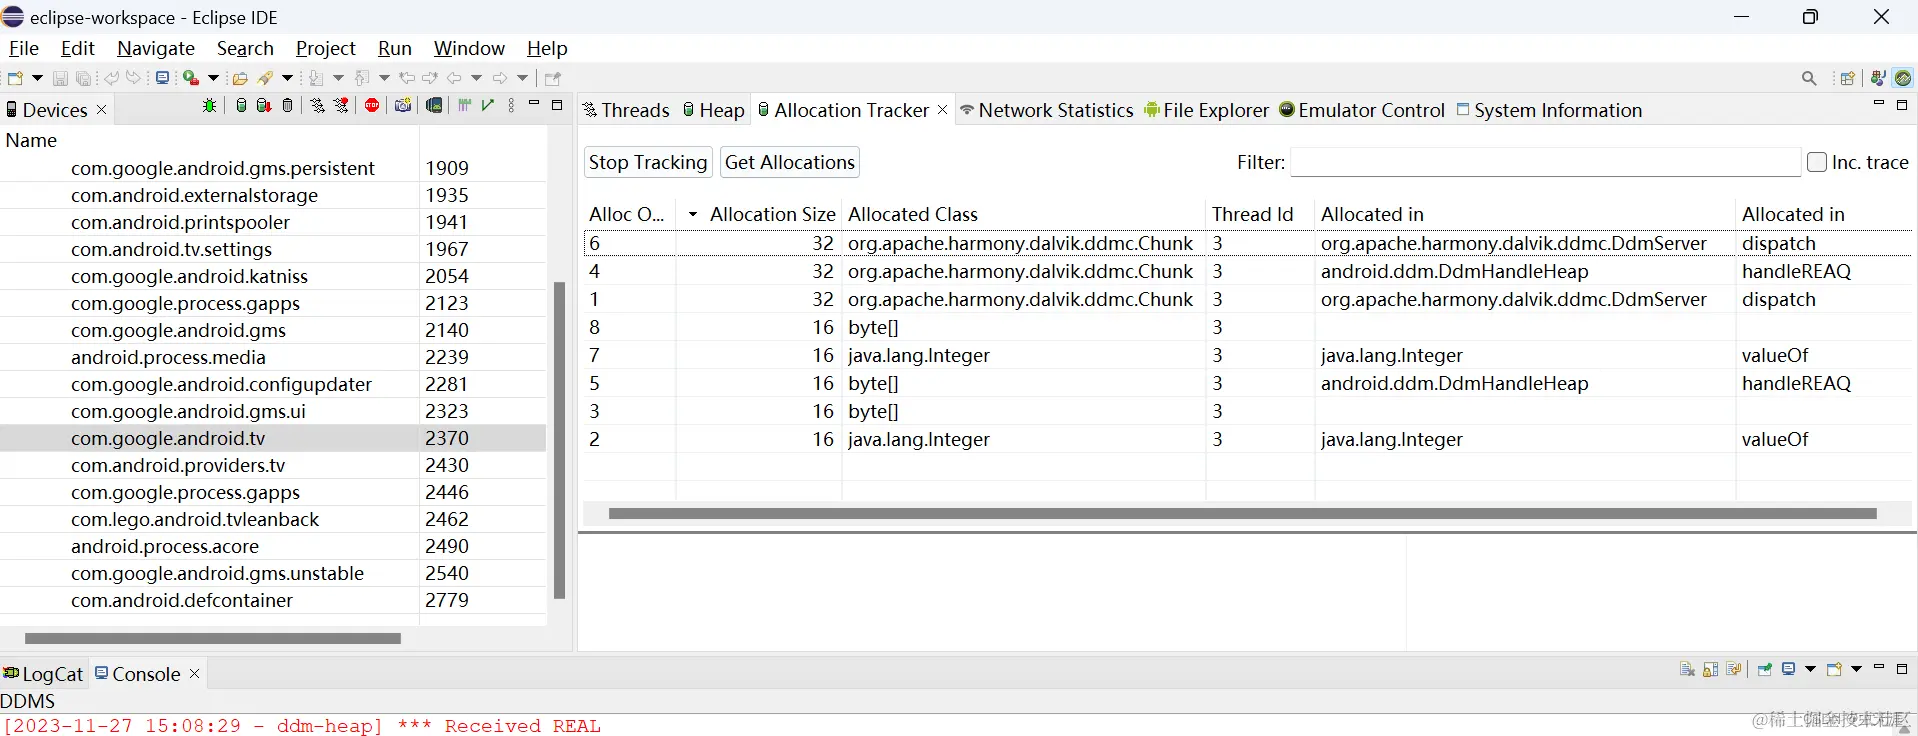Image resolution: width=1918 pixels, height=736 pixels.
Task: Open the Project menu
Action: 326,48
